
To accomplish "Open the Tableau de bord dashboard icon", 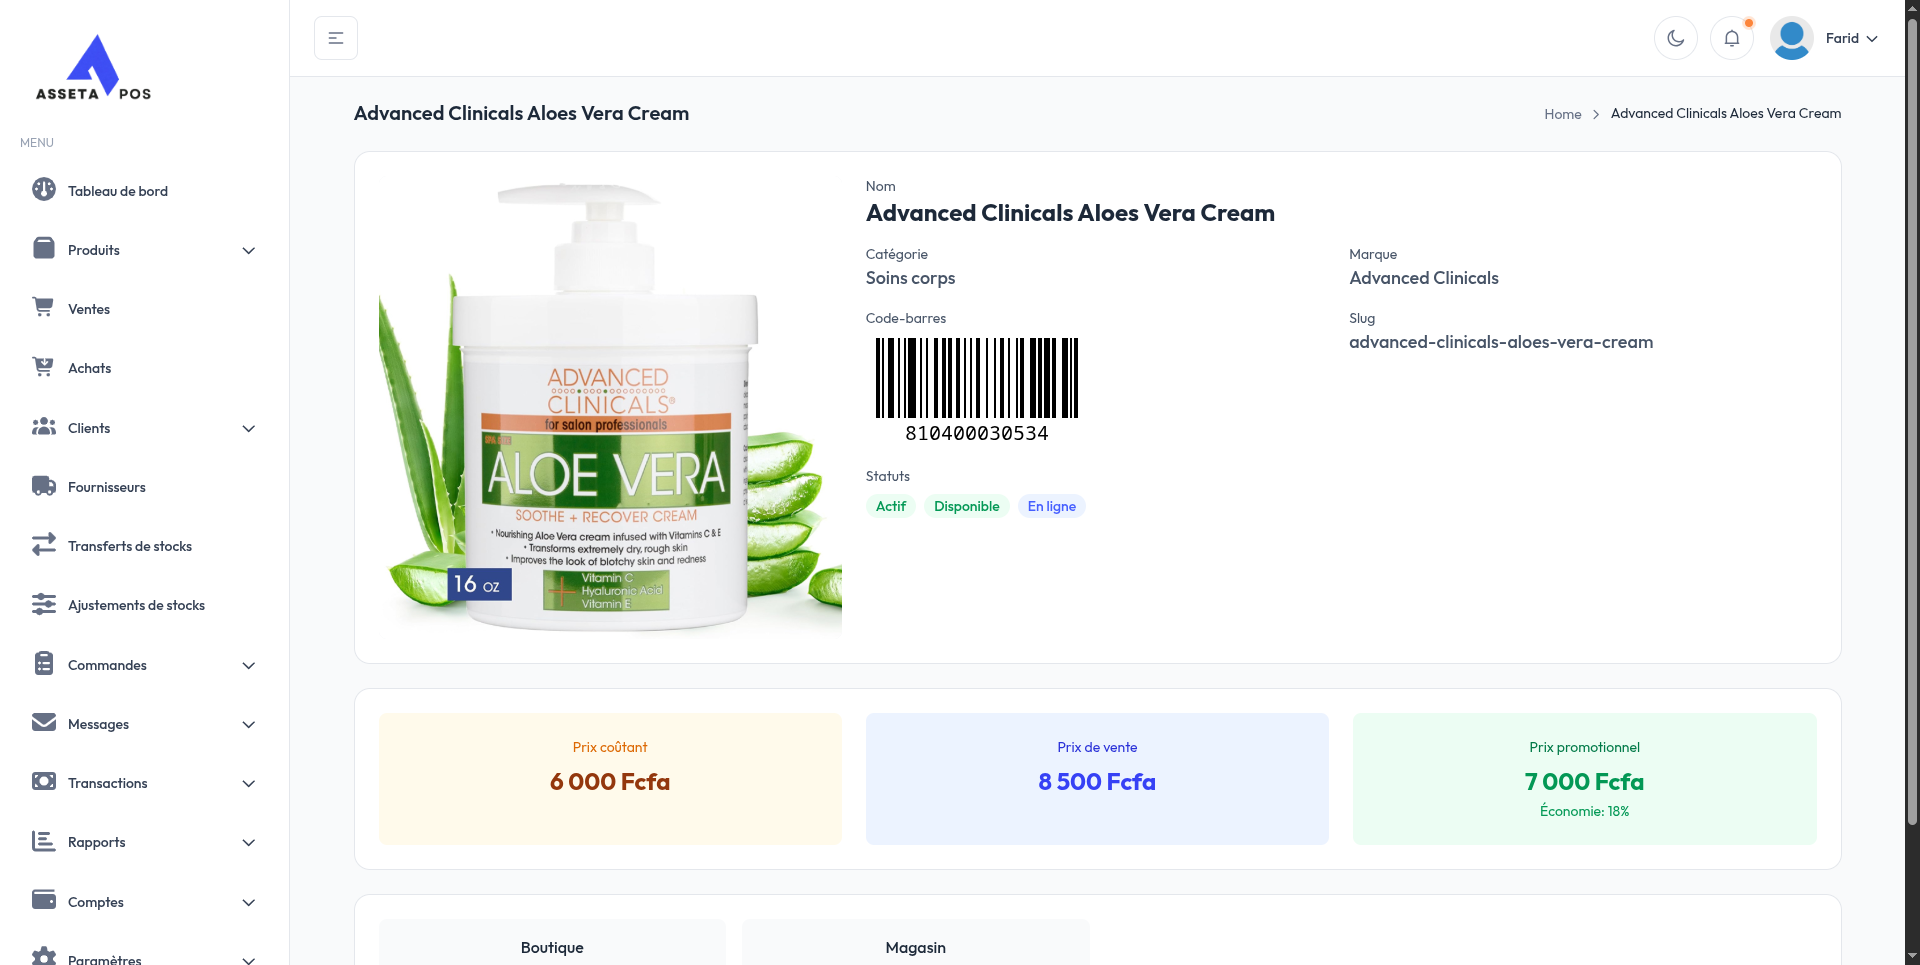I will click(44, 189).
